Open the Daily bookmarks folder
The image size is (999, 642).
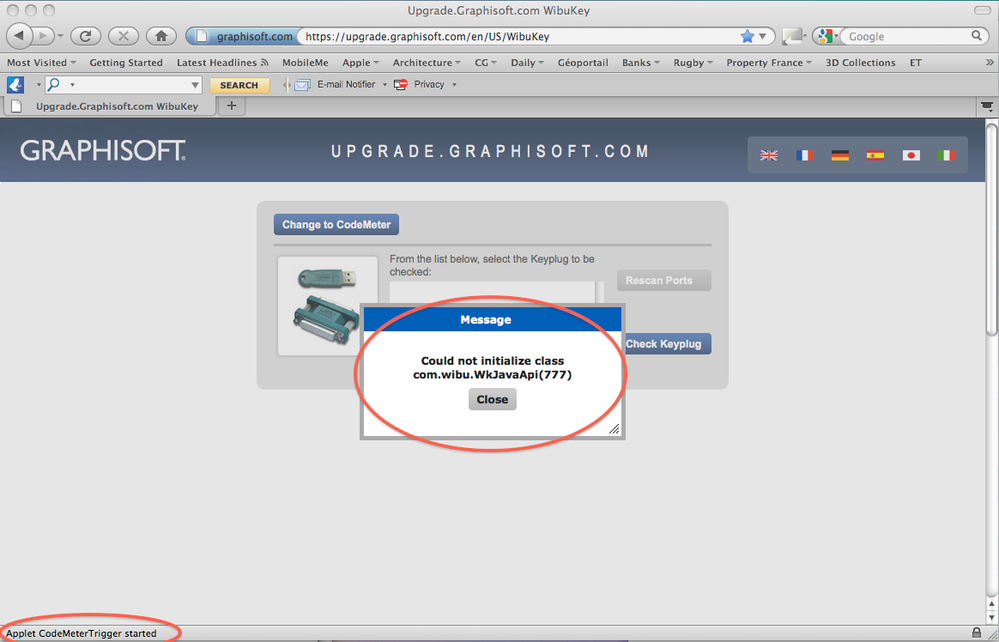pyautogui.click(x=528, y=62)
